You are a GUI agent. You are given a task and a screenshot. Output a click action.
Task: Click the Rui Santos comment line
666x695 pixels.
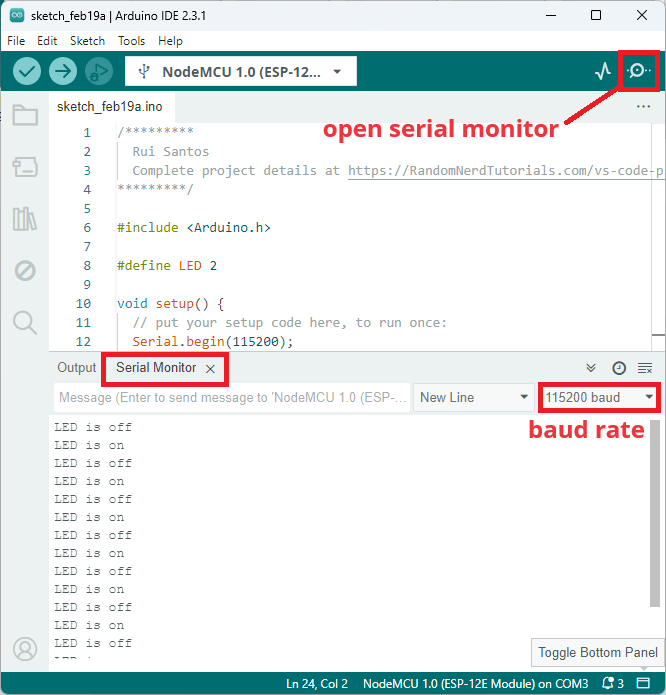pos(171,152)
